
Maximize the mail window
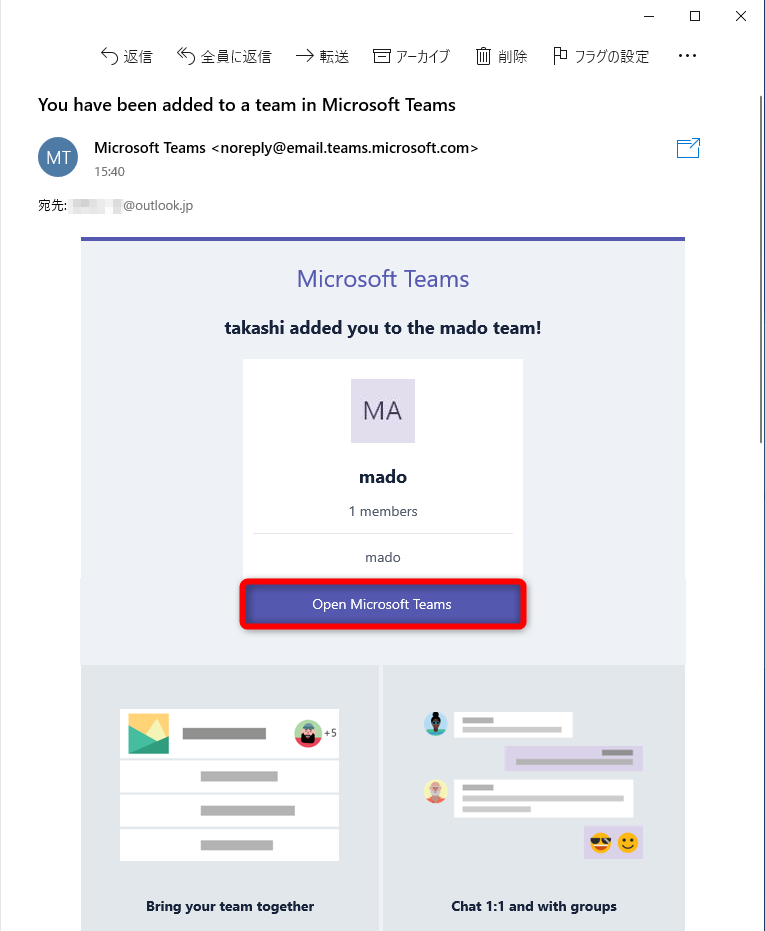[x=695, y=16]
